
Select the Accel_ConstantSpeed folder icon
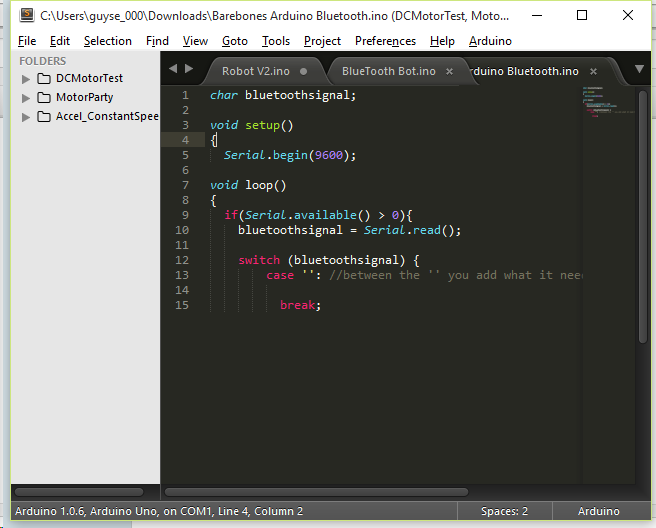tap(44, 116)
